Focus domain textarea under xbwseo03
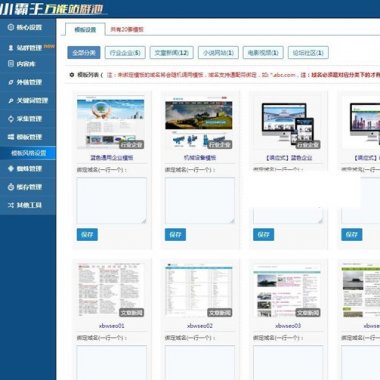Viewport: 380px width, 380px height. (x=288, y=363)
